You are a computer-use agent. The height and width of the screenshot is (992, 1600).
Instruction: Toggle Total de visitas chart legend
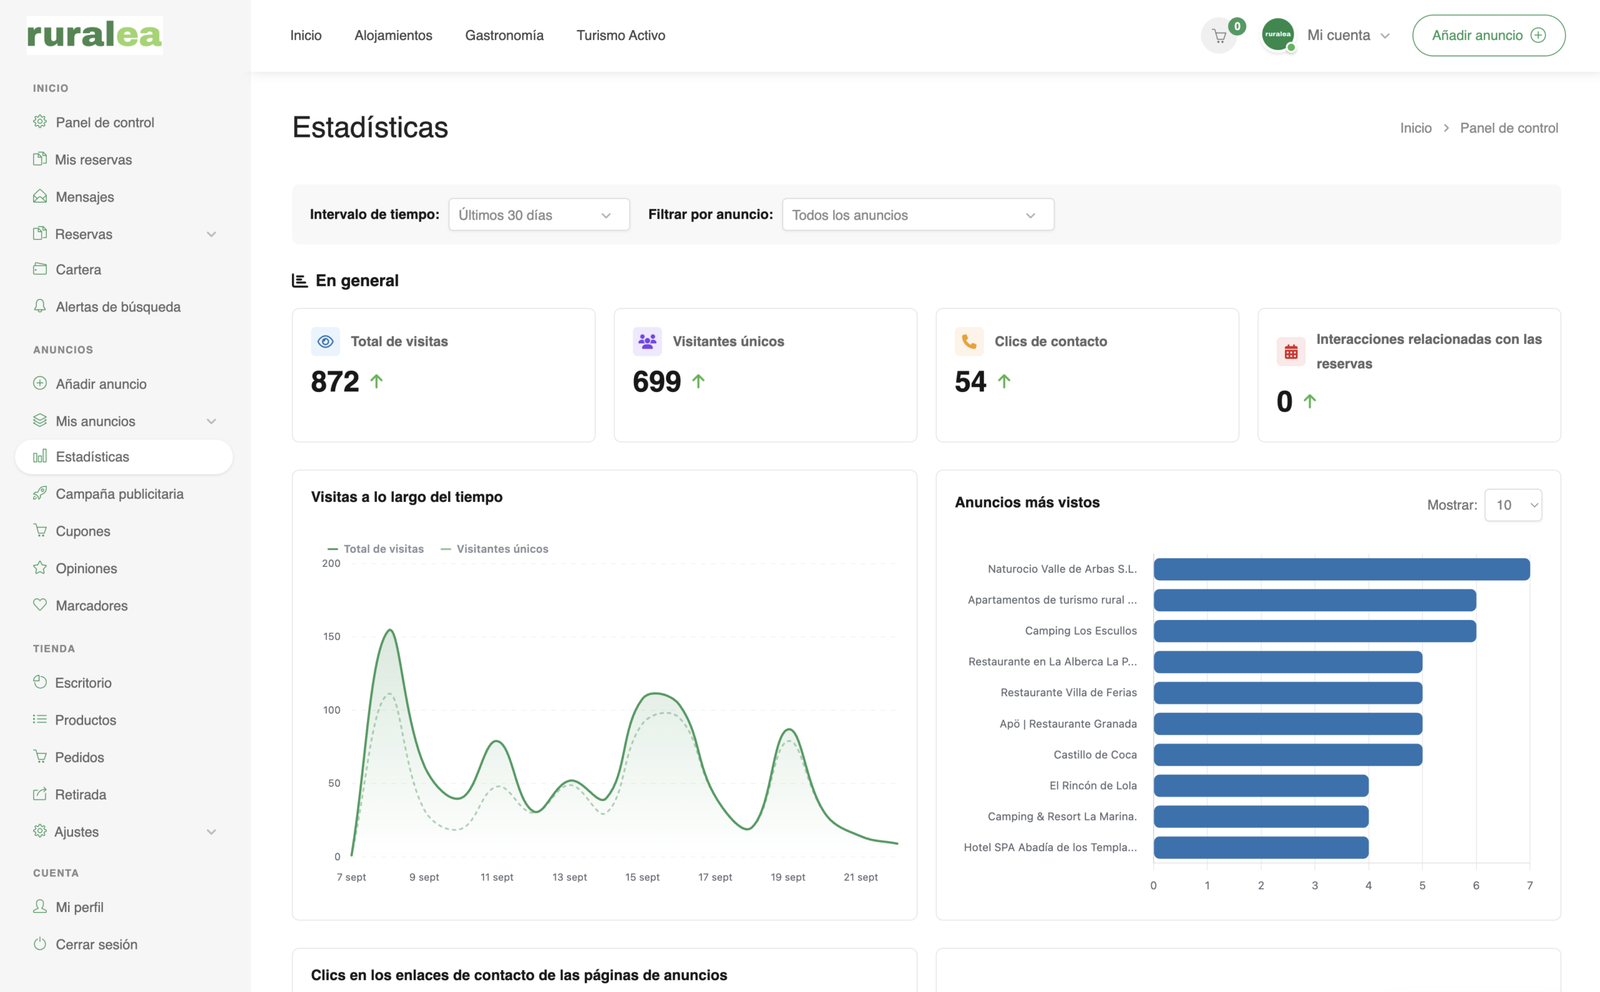[376, 549]
